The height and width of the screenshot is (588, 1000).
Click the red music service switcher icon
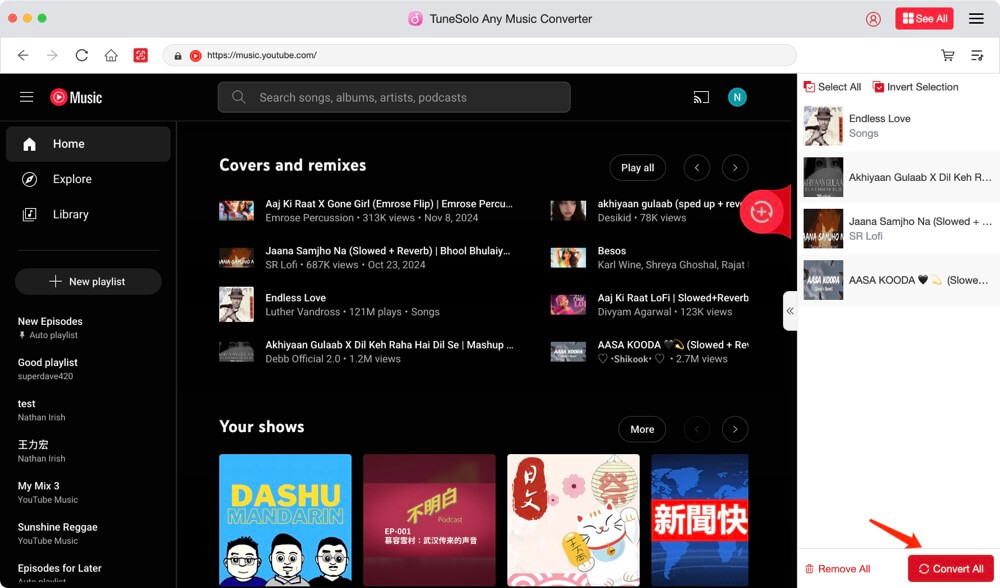tap(141, 55)
